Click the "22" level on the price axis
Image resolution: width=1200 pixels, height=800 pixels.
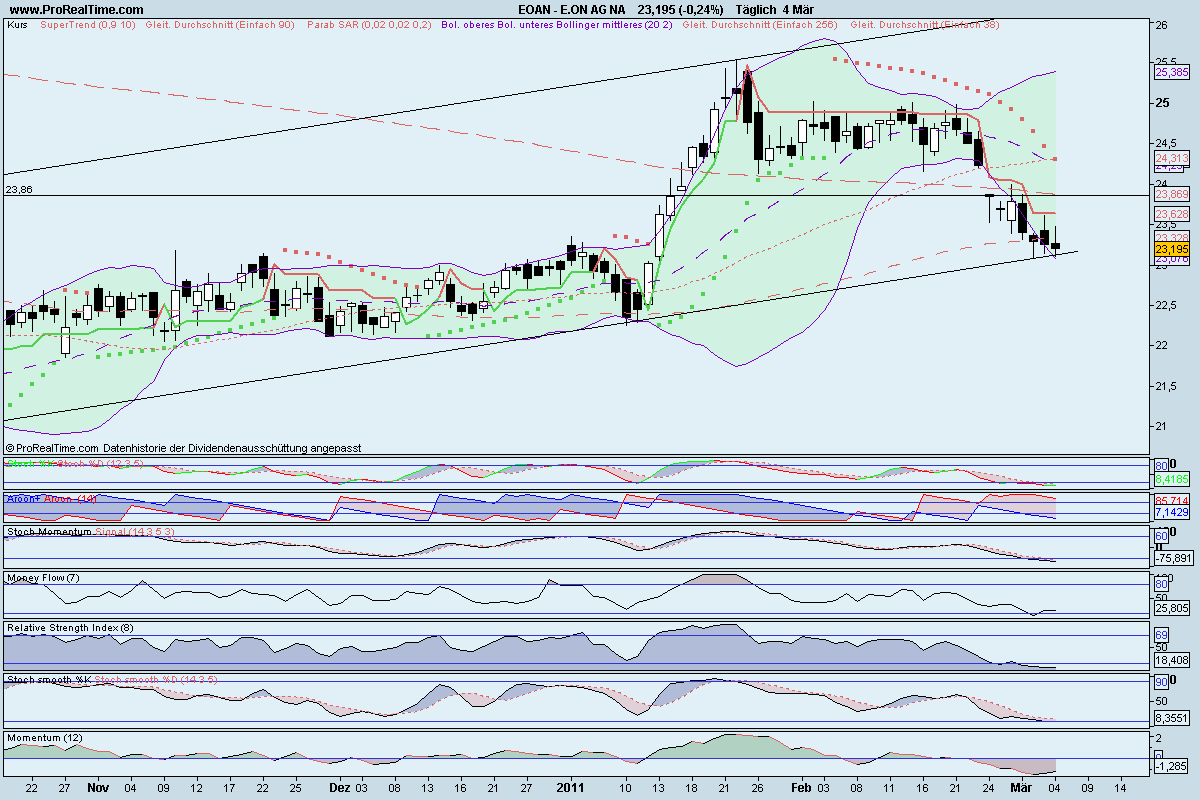coord(1162,345)
